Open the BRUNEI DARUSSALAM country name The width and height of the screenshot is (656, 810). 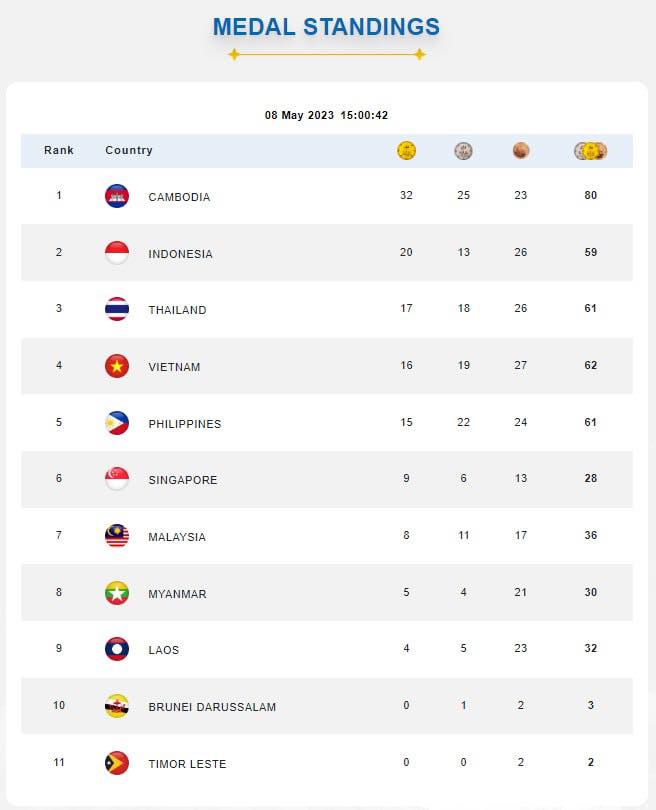[212, 707]
